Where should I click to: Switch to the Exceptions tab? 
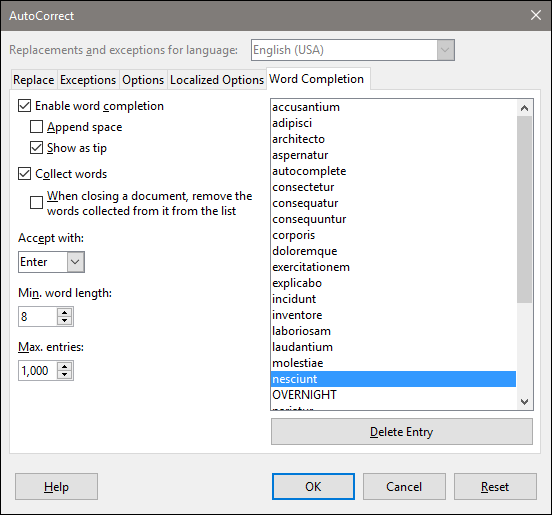click(x=88, y=80)
